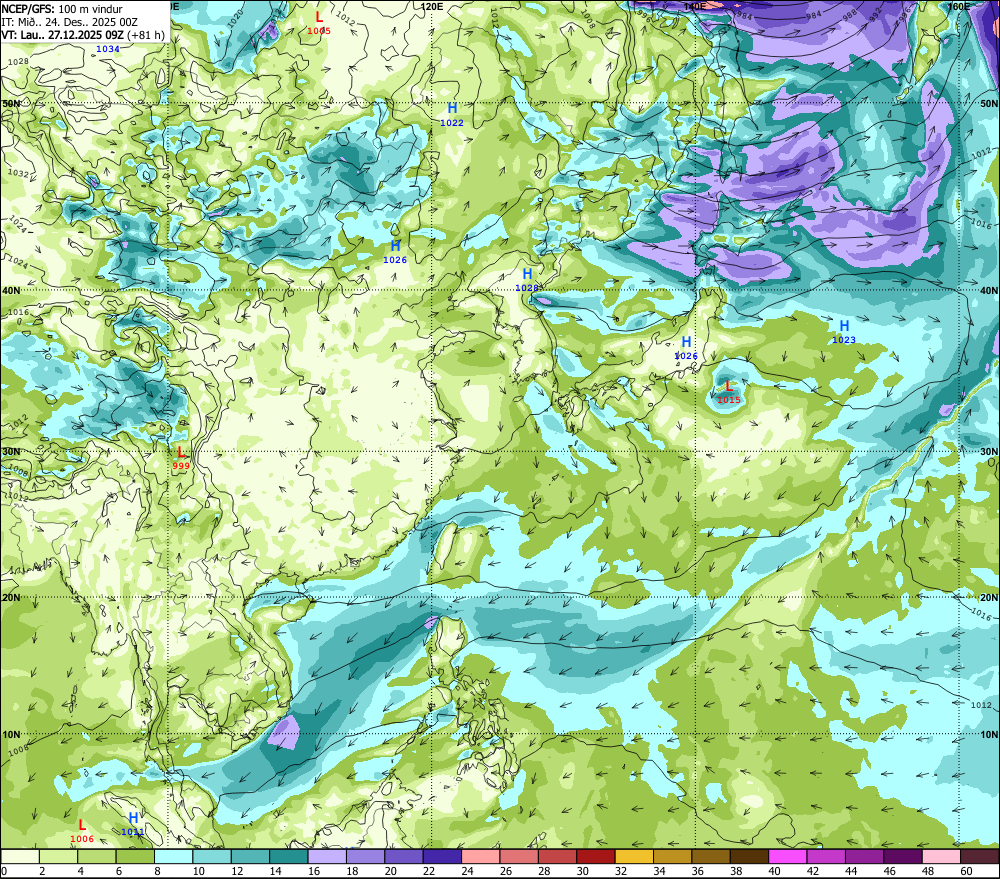Click the blue 1034 pressure value

click(x=108, y=49)
